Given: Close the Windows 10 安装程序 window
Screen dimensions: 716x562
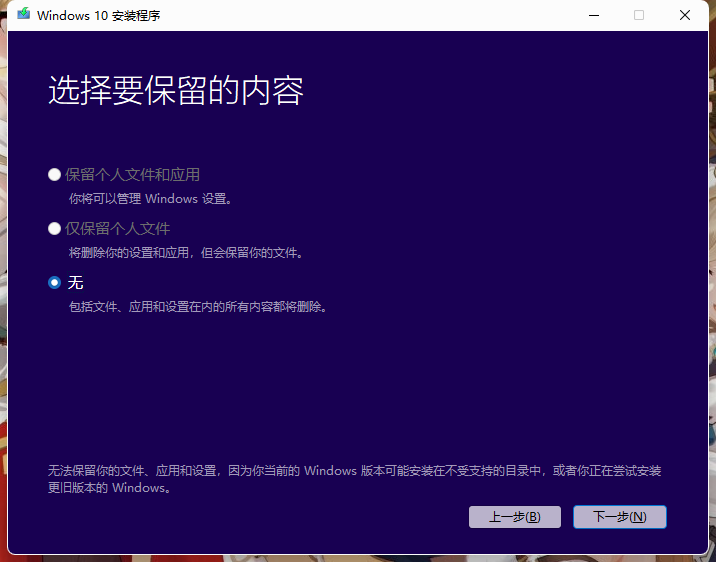Looking at the screenshot, I should 684,15.
